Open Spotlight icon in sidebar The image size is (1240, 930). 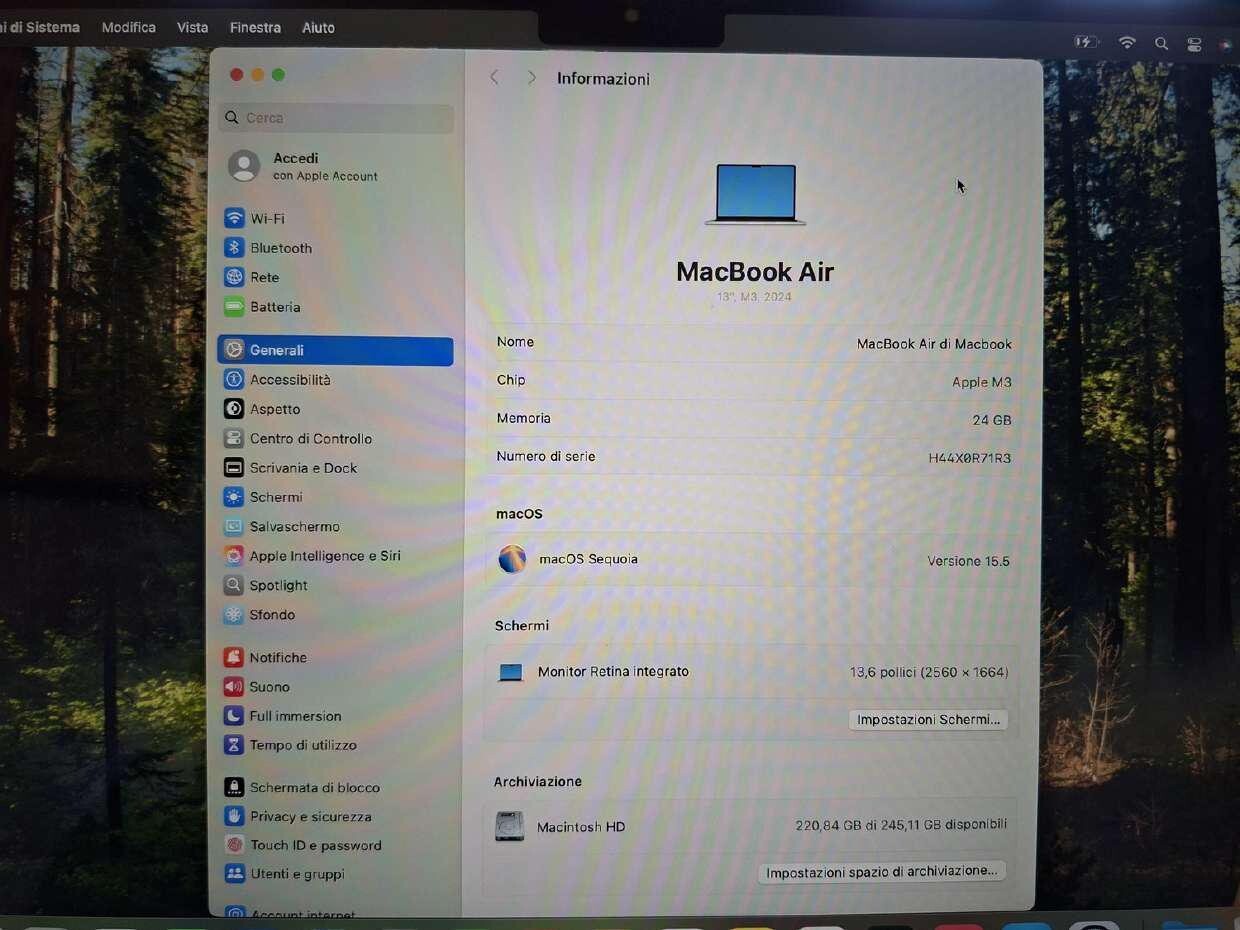(x=234, y=585)
